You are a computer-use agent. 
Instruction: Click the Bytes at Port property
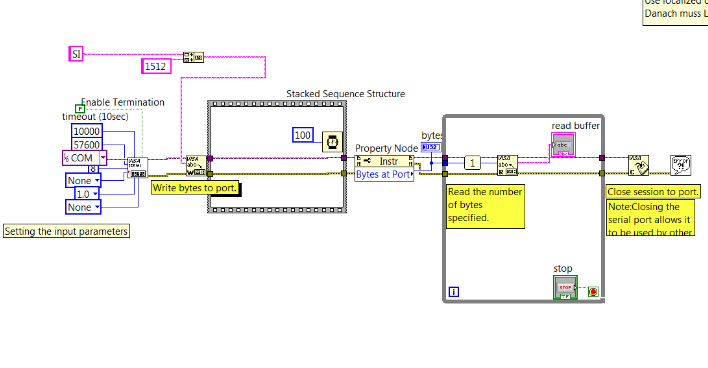(x=384, y=174)
